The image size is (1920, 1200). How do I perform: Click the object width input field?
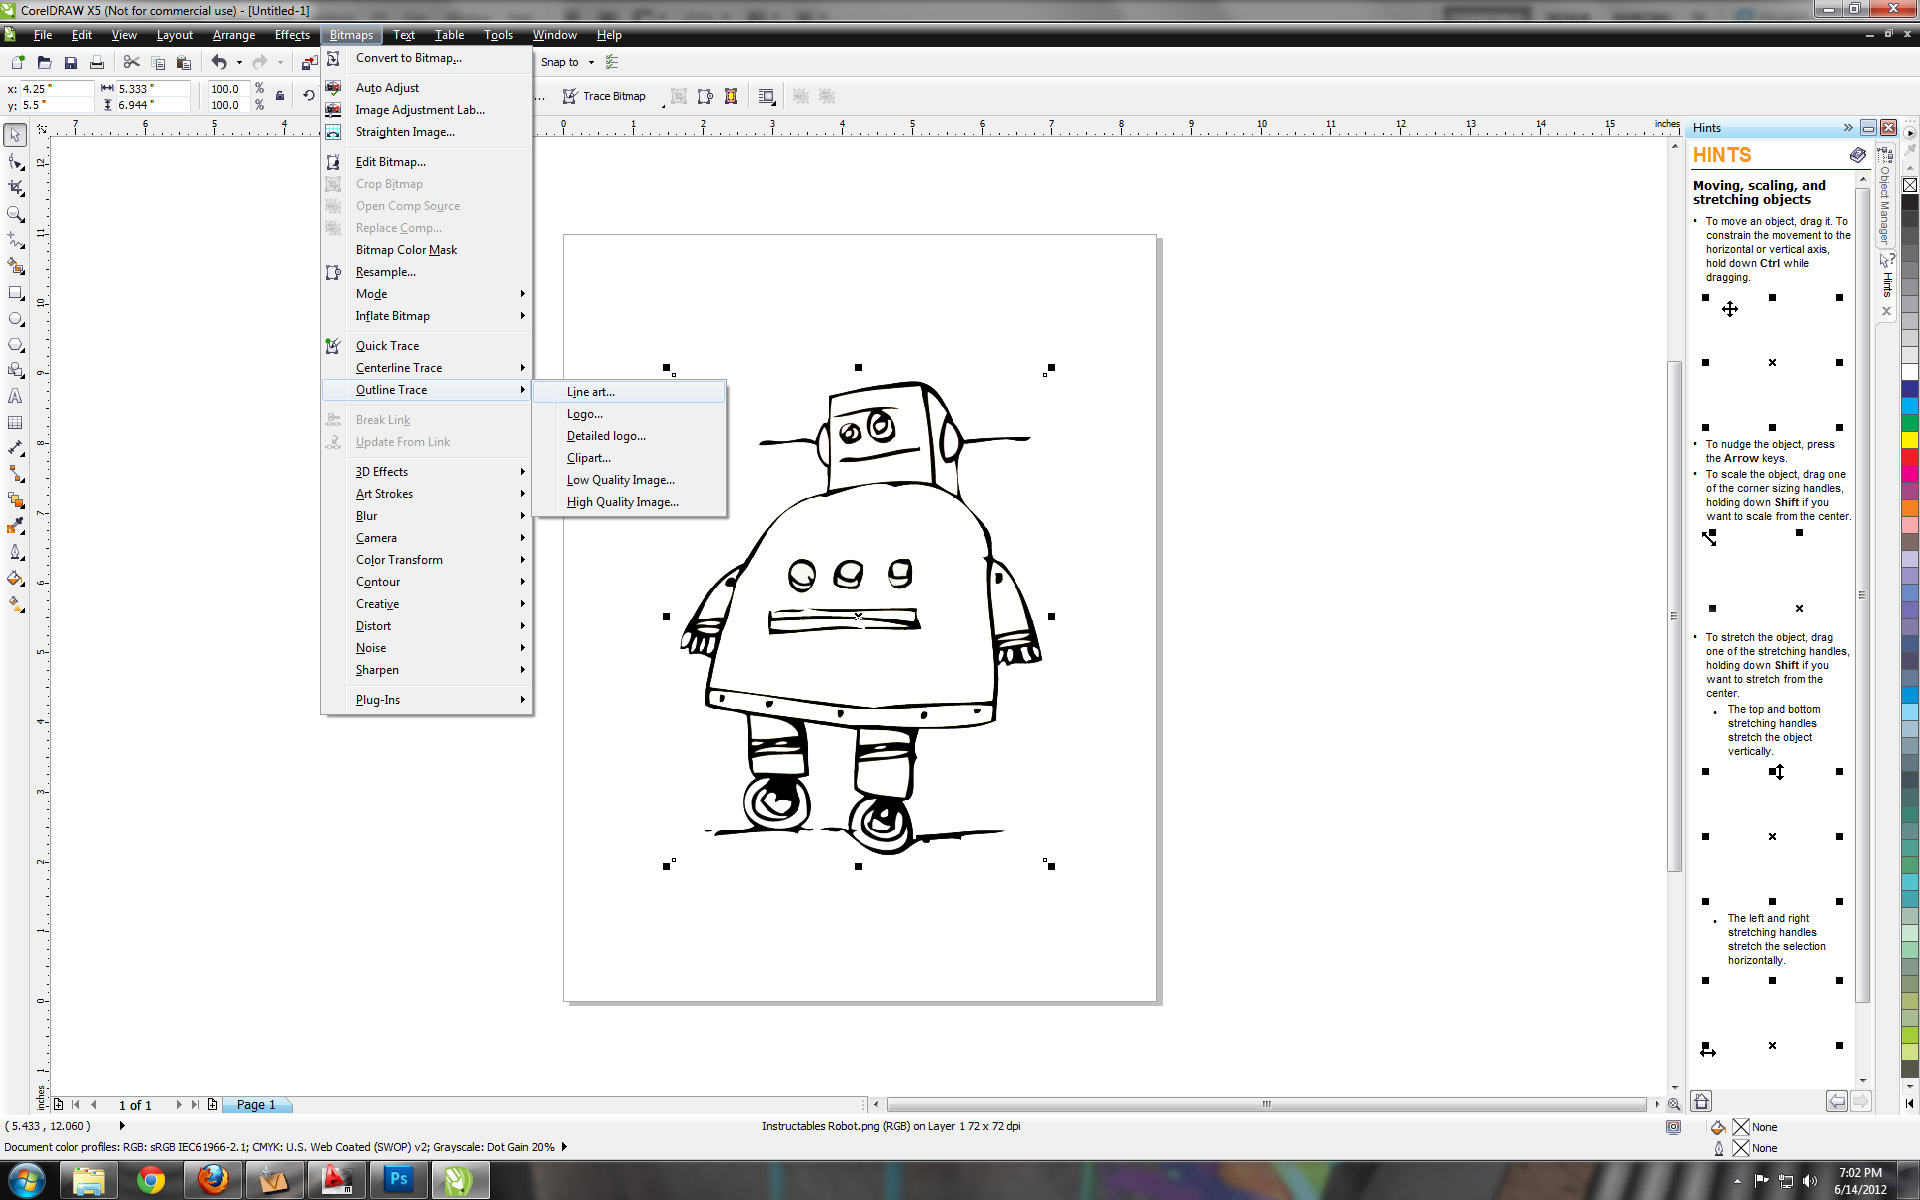pyautogui.click(x=152, y=89)
